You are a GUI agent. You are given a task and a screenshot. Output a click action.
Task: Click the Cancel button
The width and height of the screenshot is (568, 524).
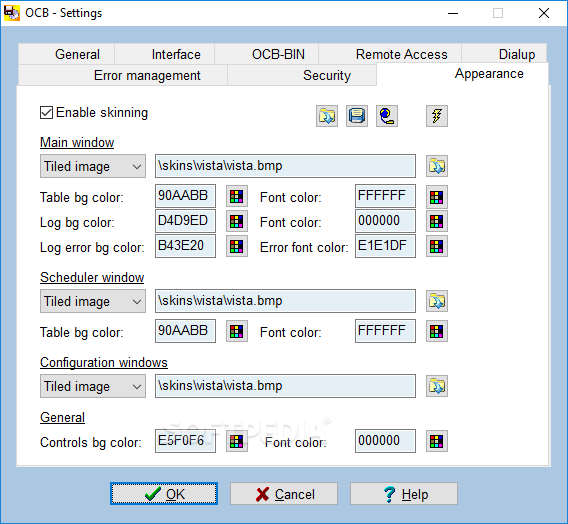(x=284, y=494)
